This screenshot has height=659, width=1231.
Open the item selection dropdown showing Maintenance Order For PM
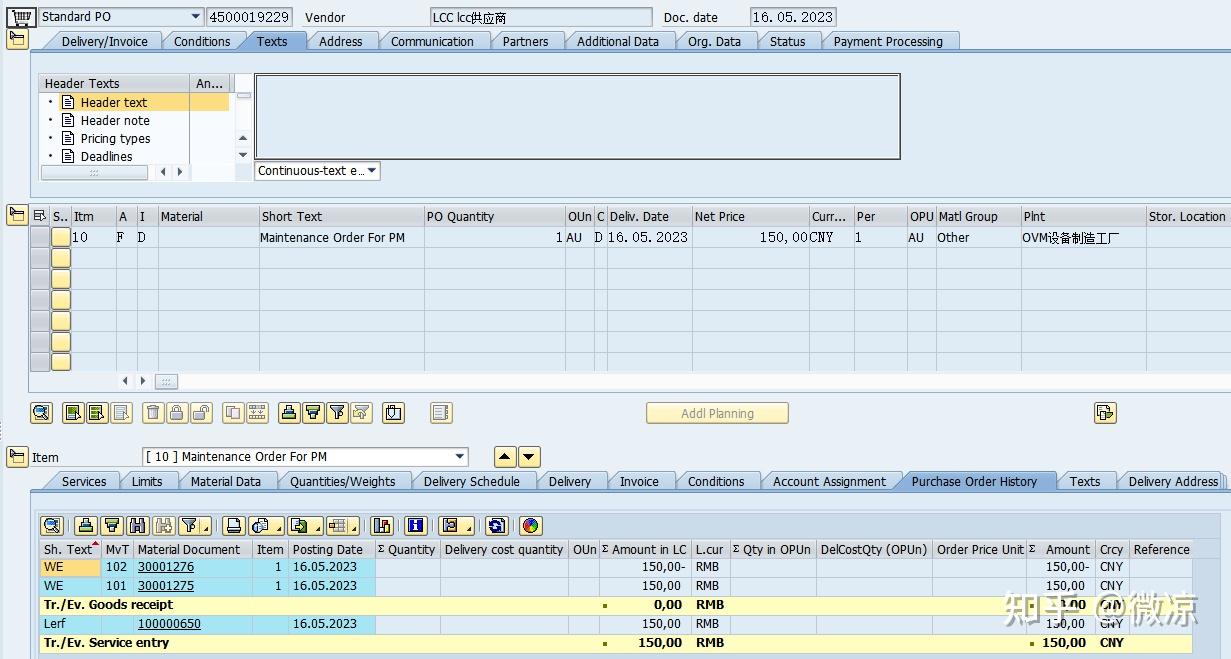tap(459, 457)
